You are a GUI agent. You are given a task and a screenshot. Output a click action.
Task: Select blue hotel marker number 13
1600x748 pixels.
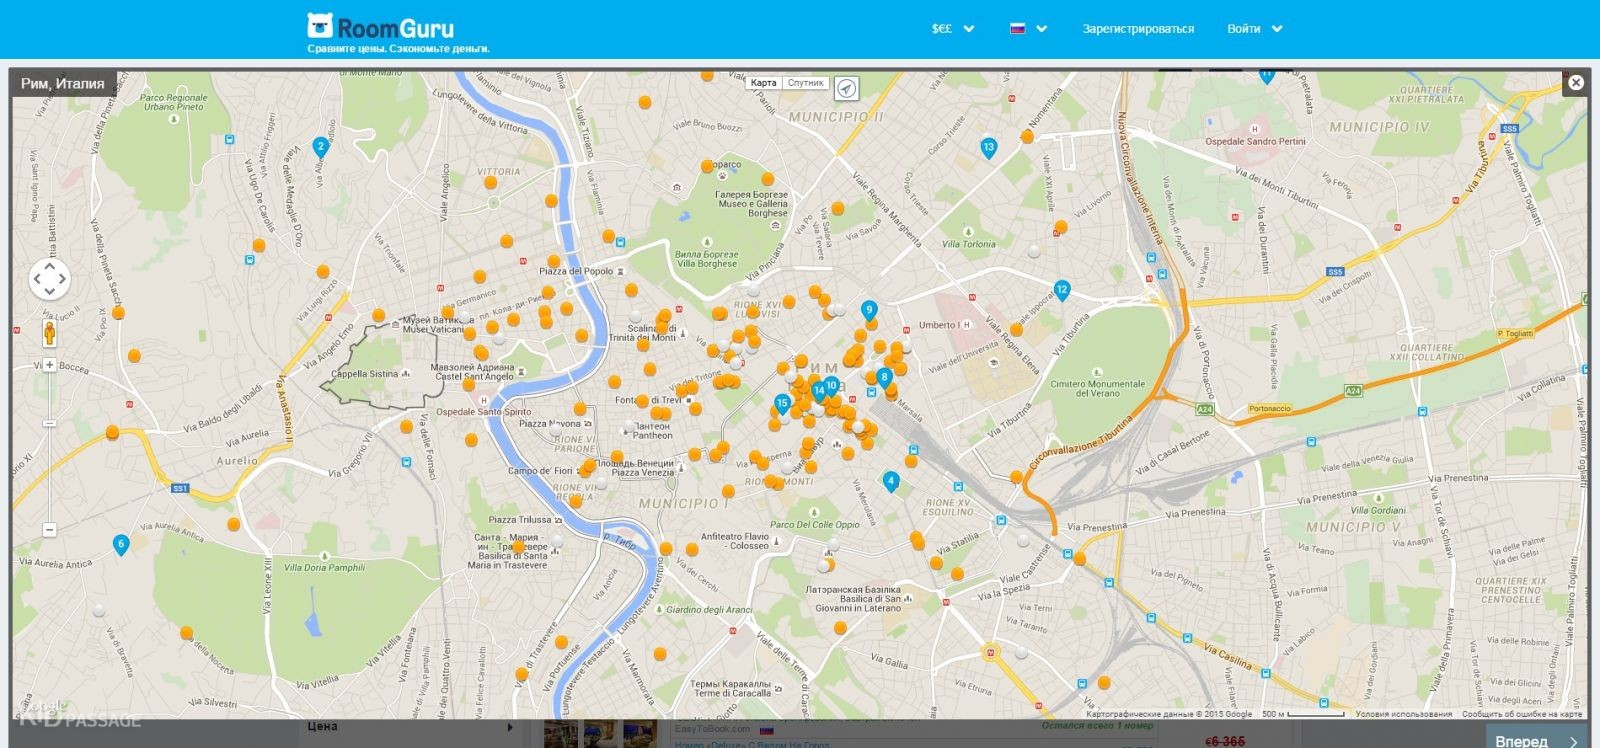988,148
